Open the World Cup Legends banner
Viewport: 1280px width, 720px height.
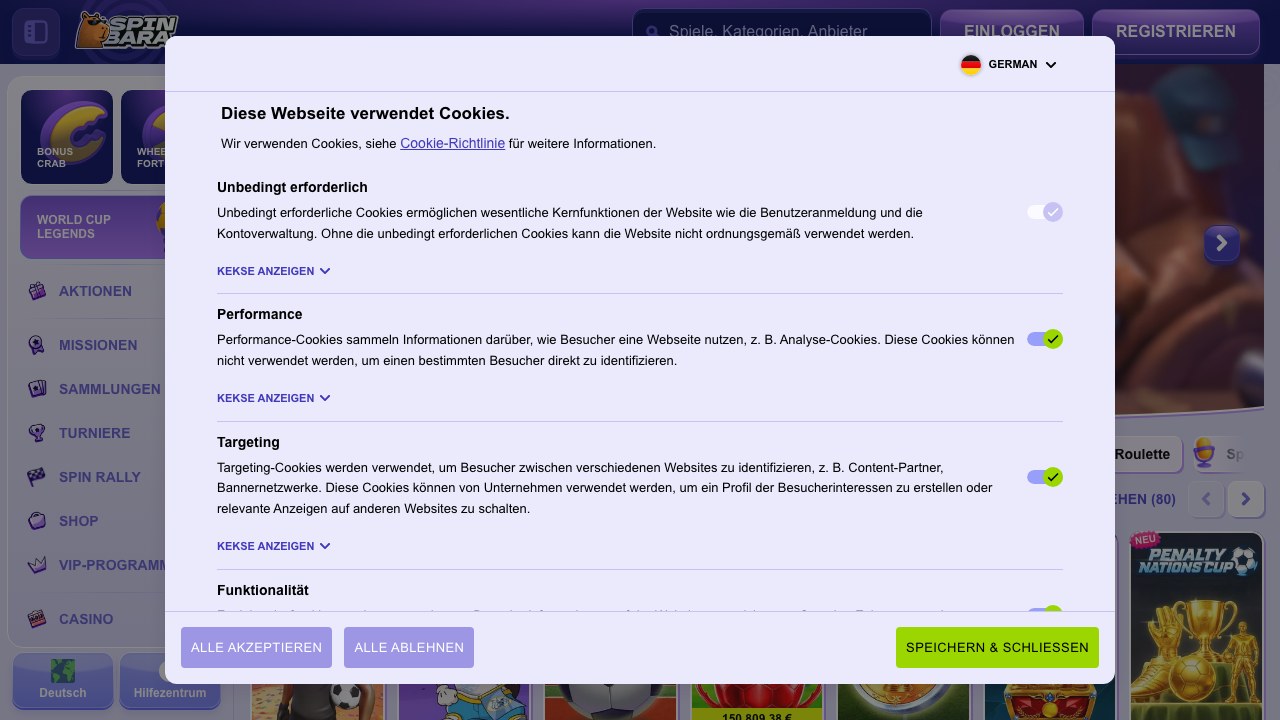93,227
